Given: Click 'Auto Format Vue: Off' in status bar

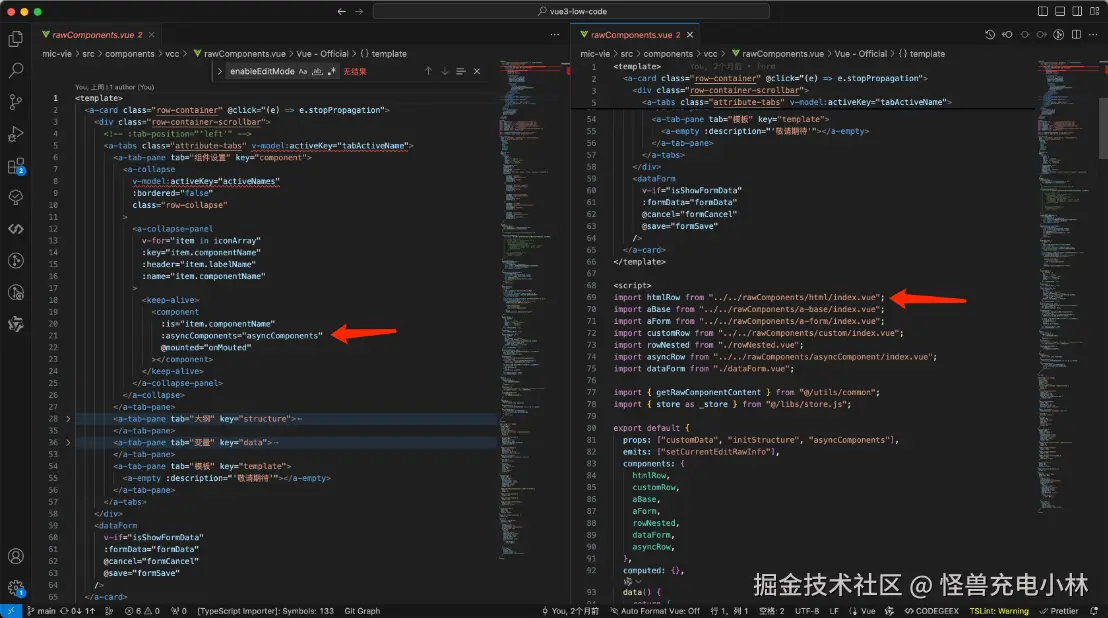Looking at the screenshot, I should coord(655,611).
